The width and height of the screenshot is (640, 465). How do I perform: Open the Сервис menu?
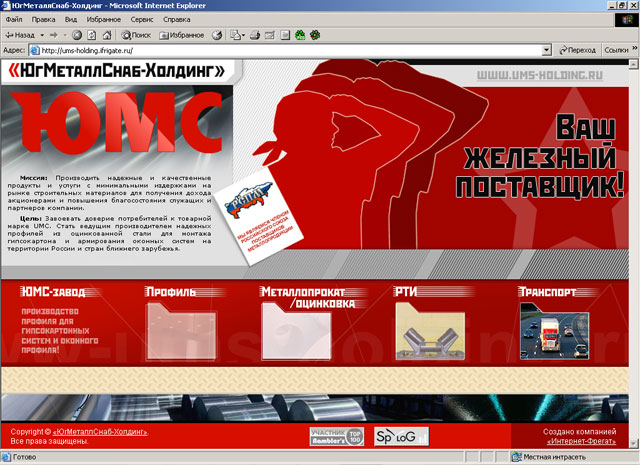[142, 19]
